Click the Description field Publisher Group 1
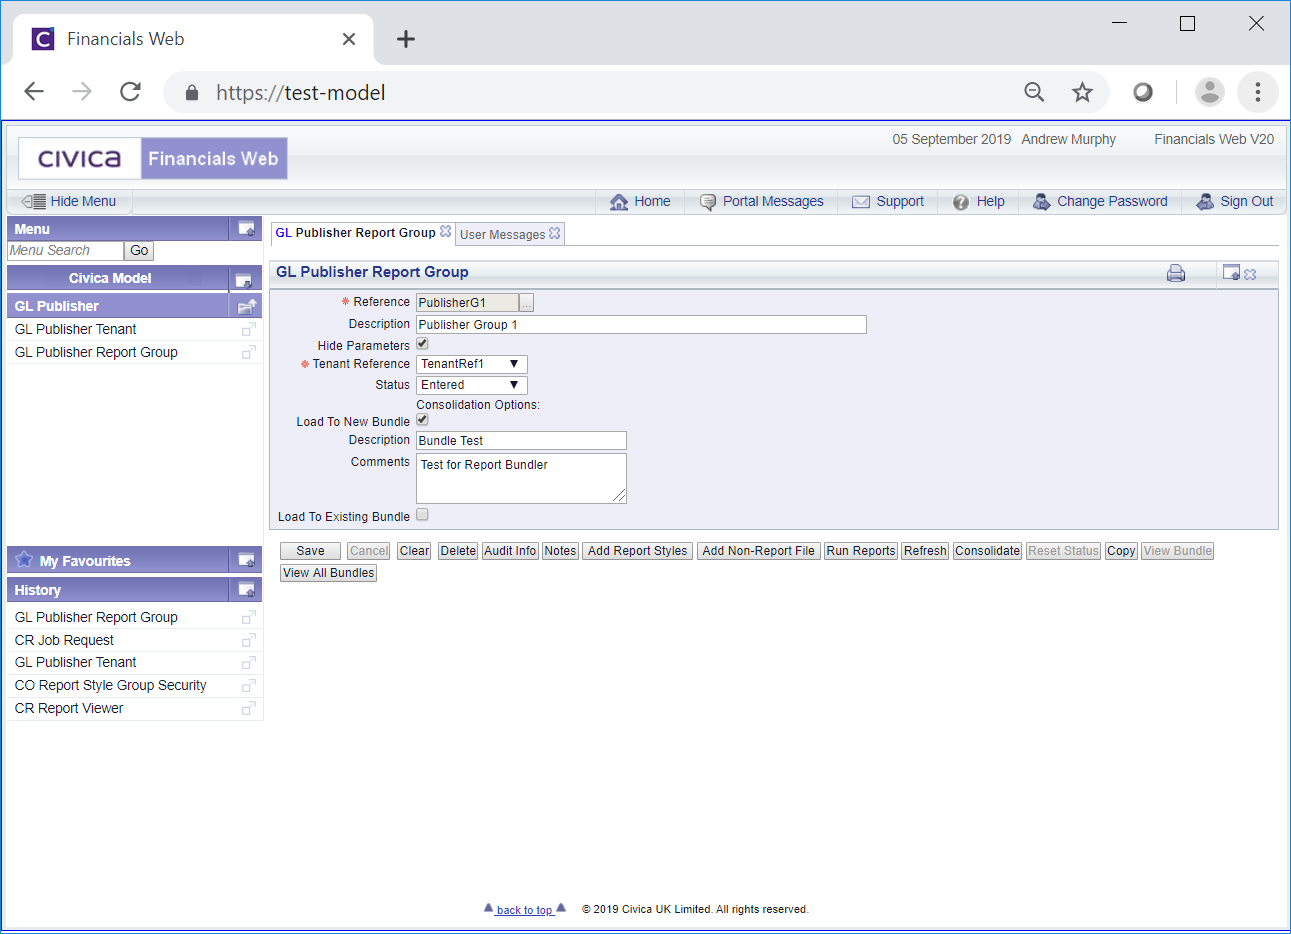Image resolution: width=1291 pixels, height=934 pixels. [641, 325]
